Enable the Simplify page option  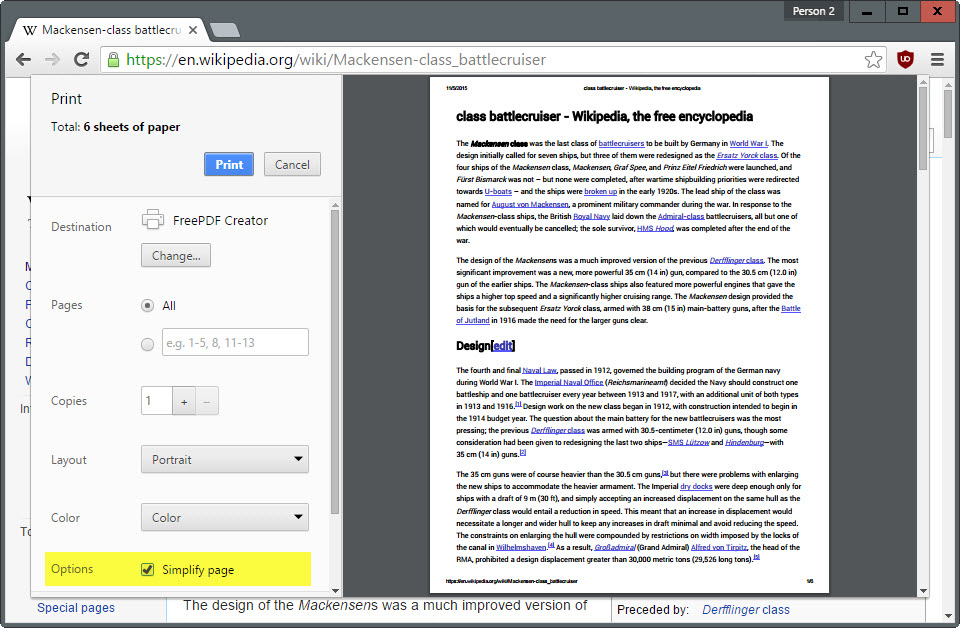tap(148, 568)
